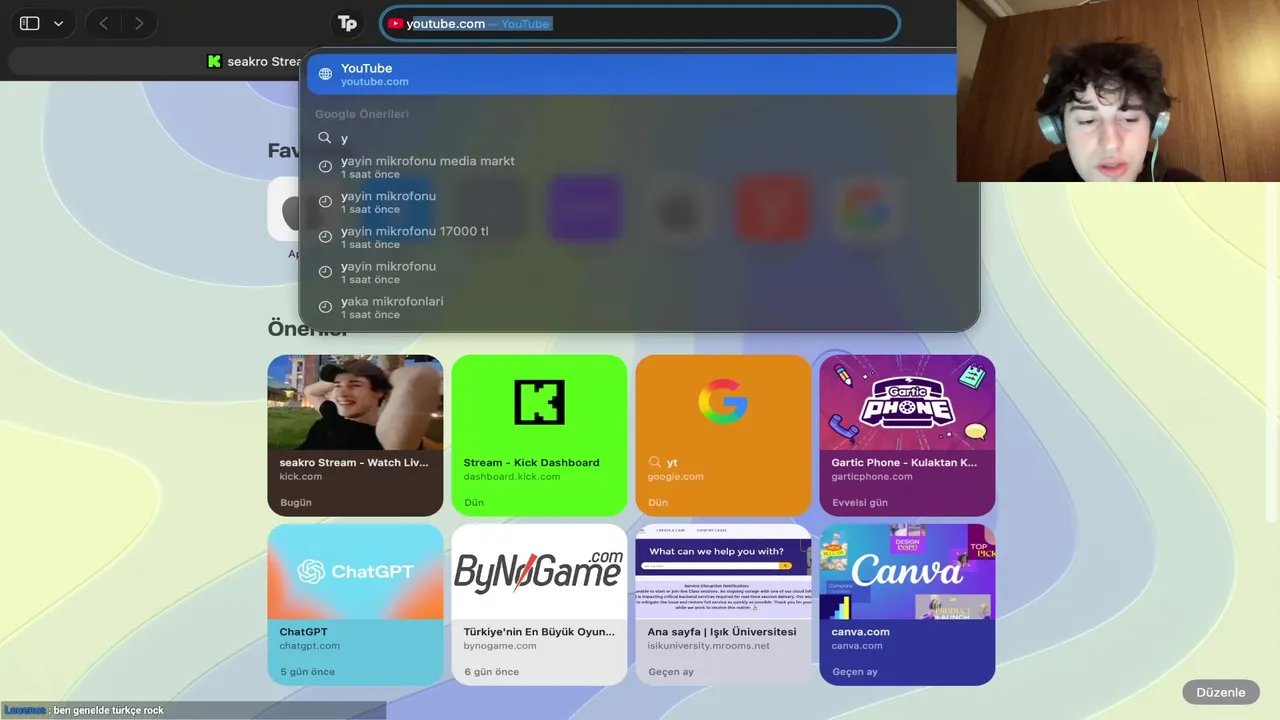1280x720 pixels.
Task: Go back with the back arrow
Action: [x=104, y=23]
